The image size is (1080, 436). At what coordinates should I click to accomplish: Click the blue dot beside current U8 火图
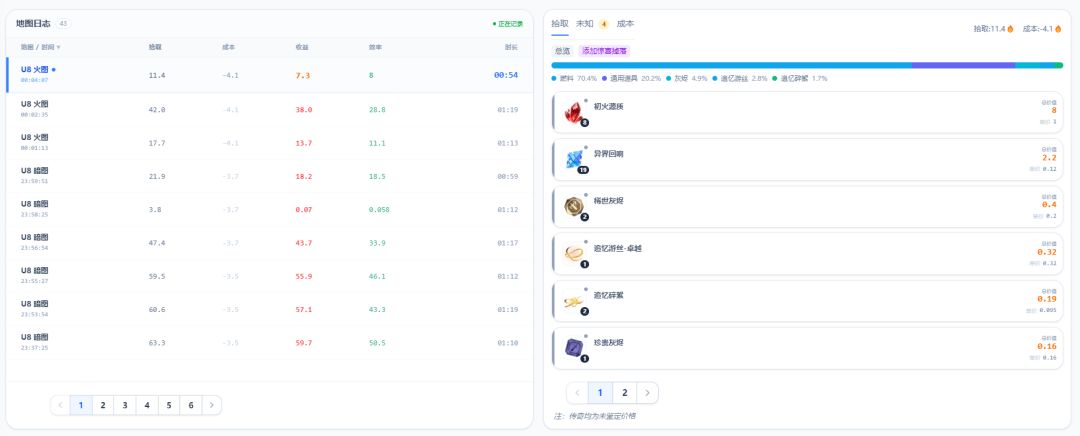(54, 70)
